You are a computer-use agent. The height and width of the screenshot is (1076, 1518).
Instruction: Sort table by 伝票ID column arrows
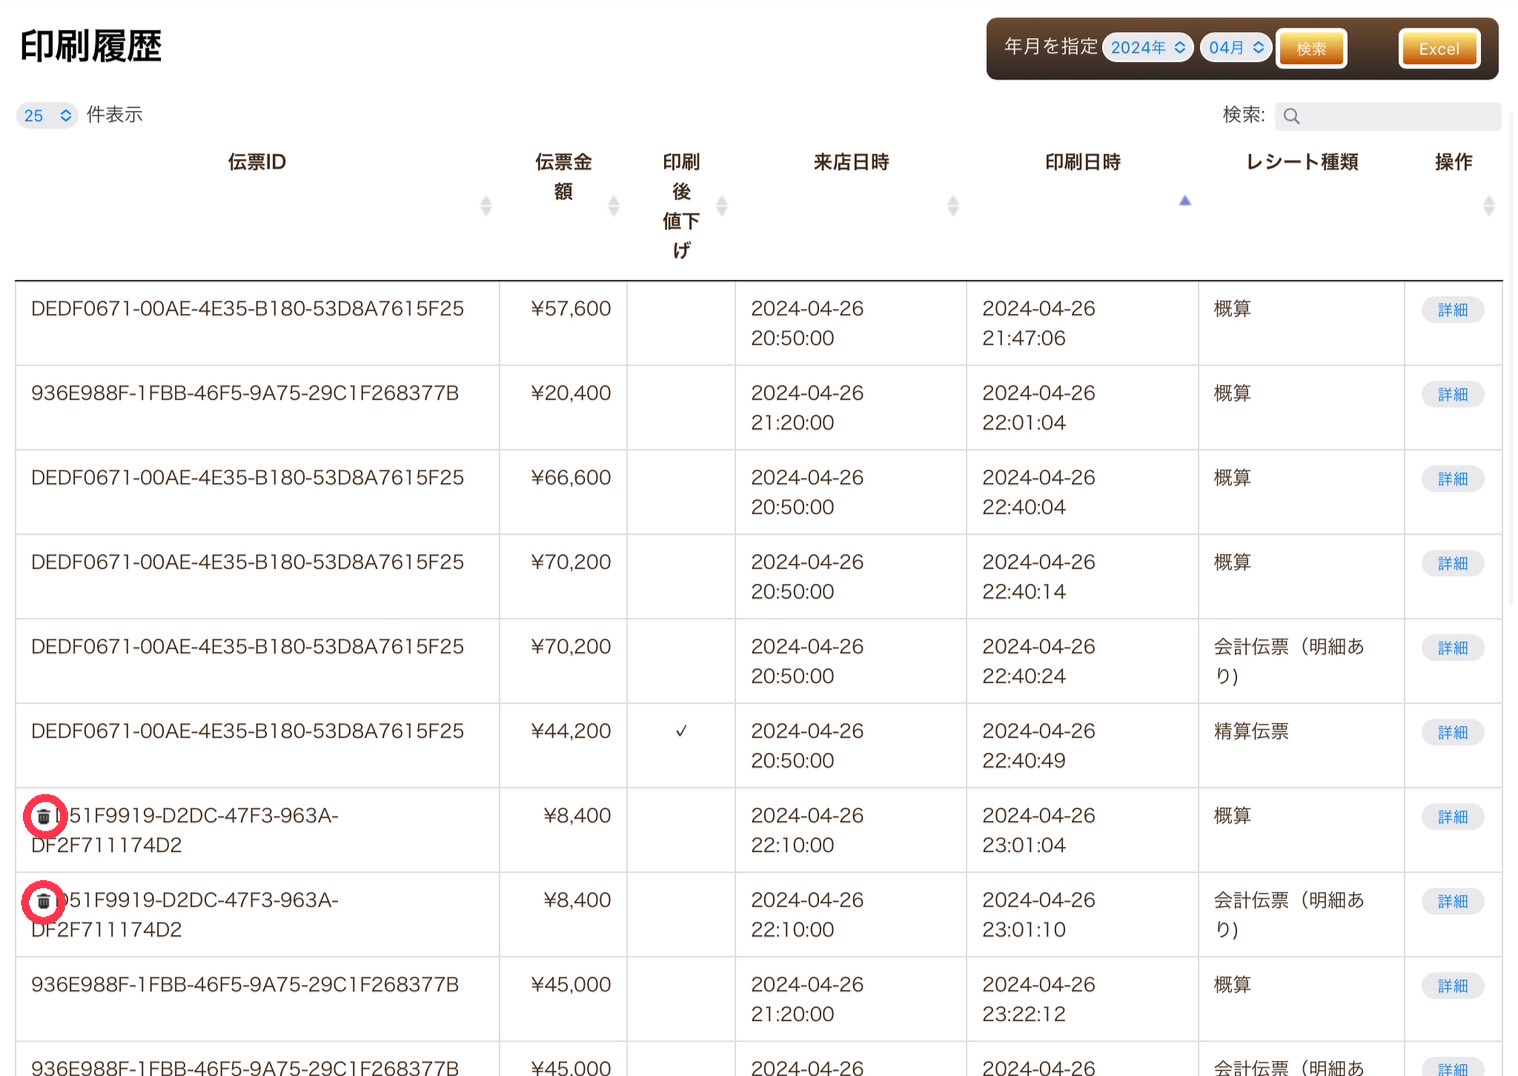(x=486, y=206)
